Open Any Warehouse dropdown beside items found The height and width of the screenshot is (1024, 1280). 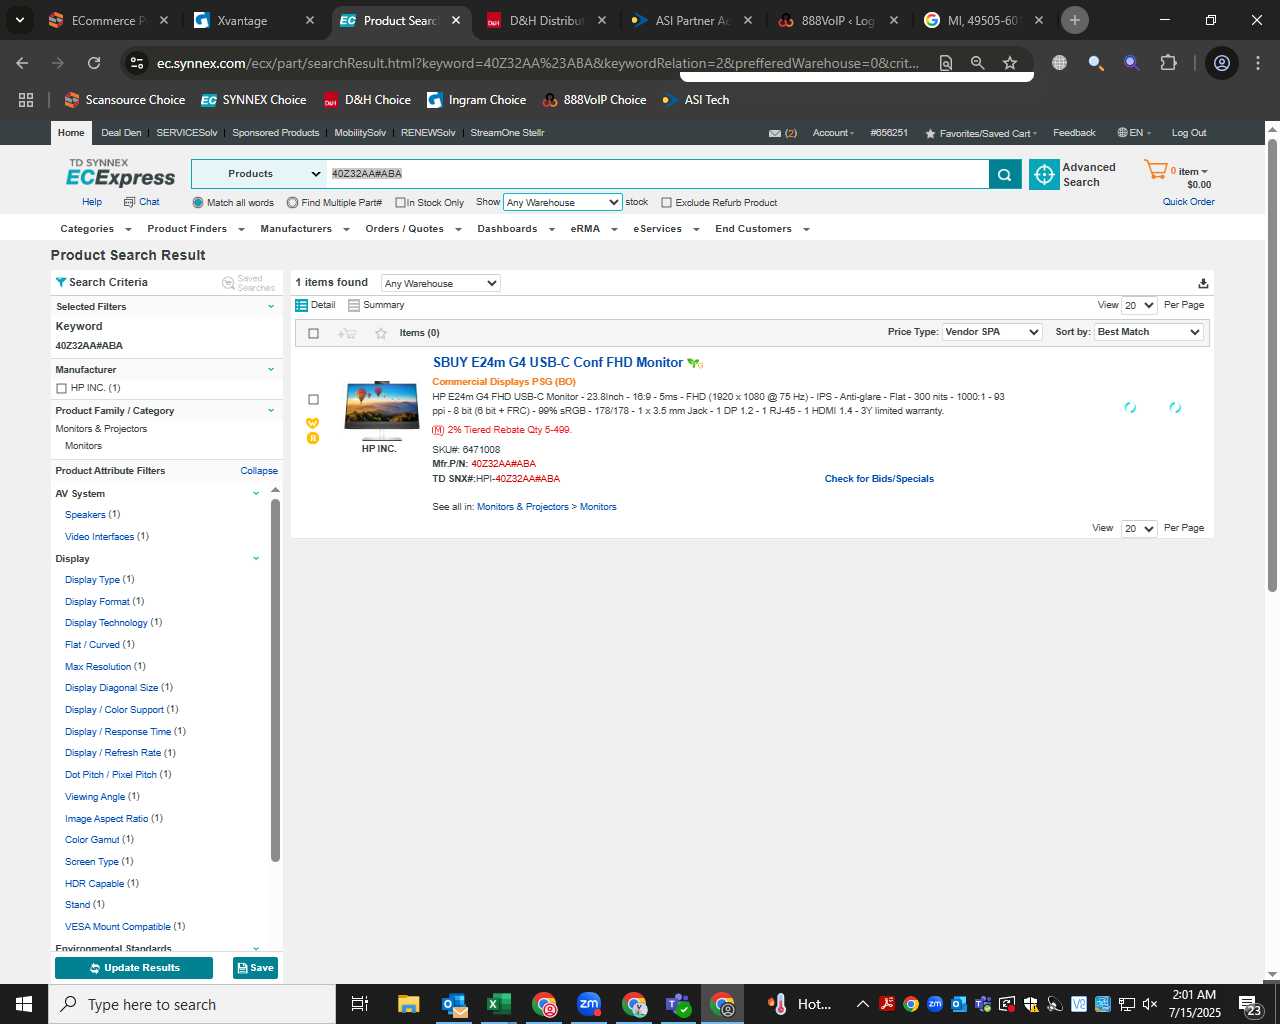click(x=440, y=283)
